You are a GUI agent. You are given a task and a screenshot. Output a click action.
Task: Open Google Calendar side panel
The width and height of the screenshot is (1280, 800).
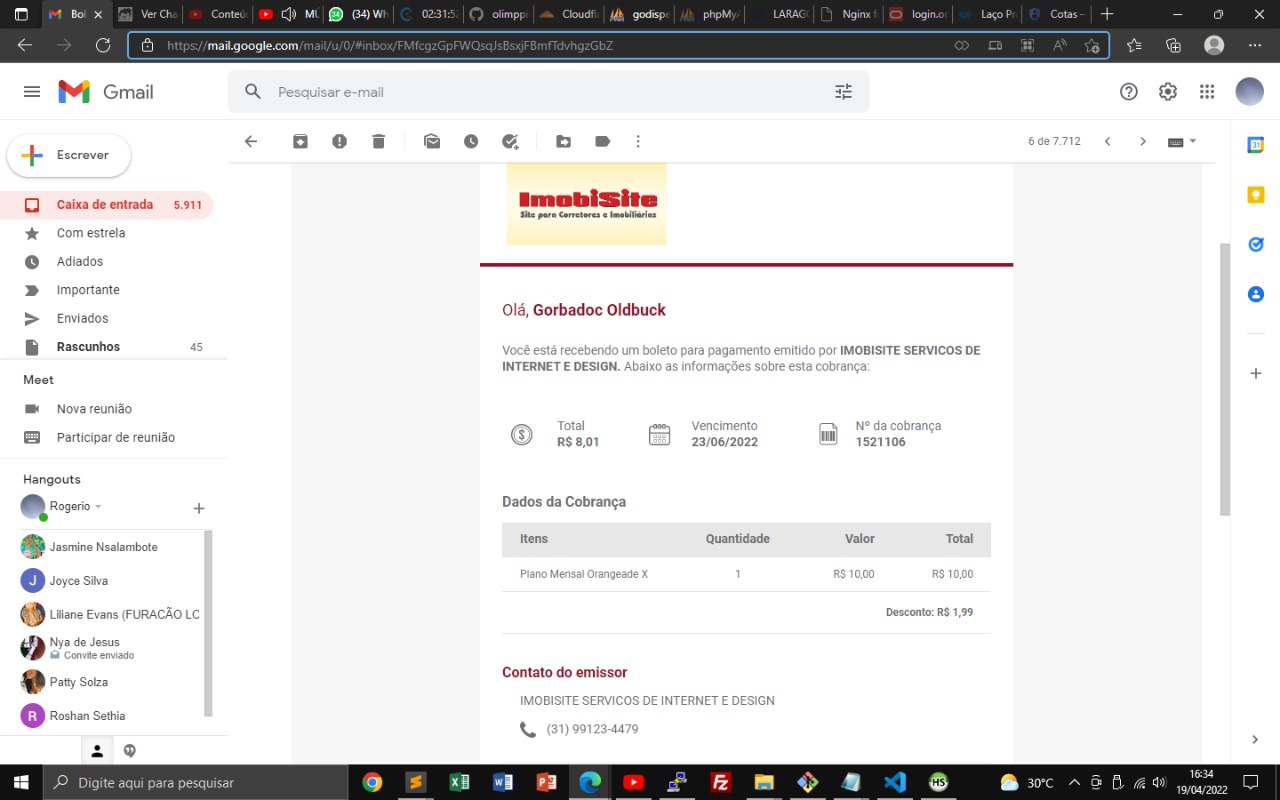coord(1256,145)
